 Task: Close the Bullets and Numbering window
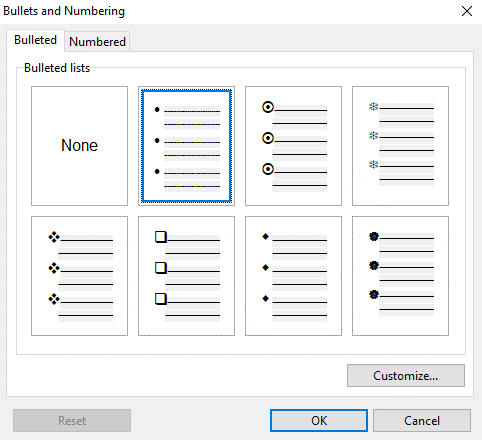pyautogui.click(x=467, y=11)
